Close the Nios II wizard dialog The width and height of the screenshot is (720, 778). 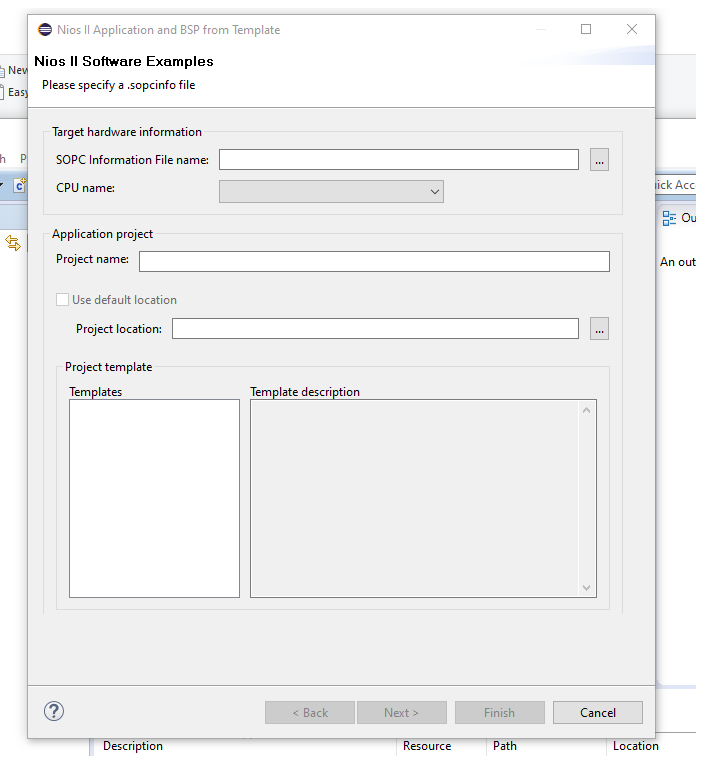pos(632,29)
